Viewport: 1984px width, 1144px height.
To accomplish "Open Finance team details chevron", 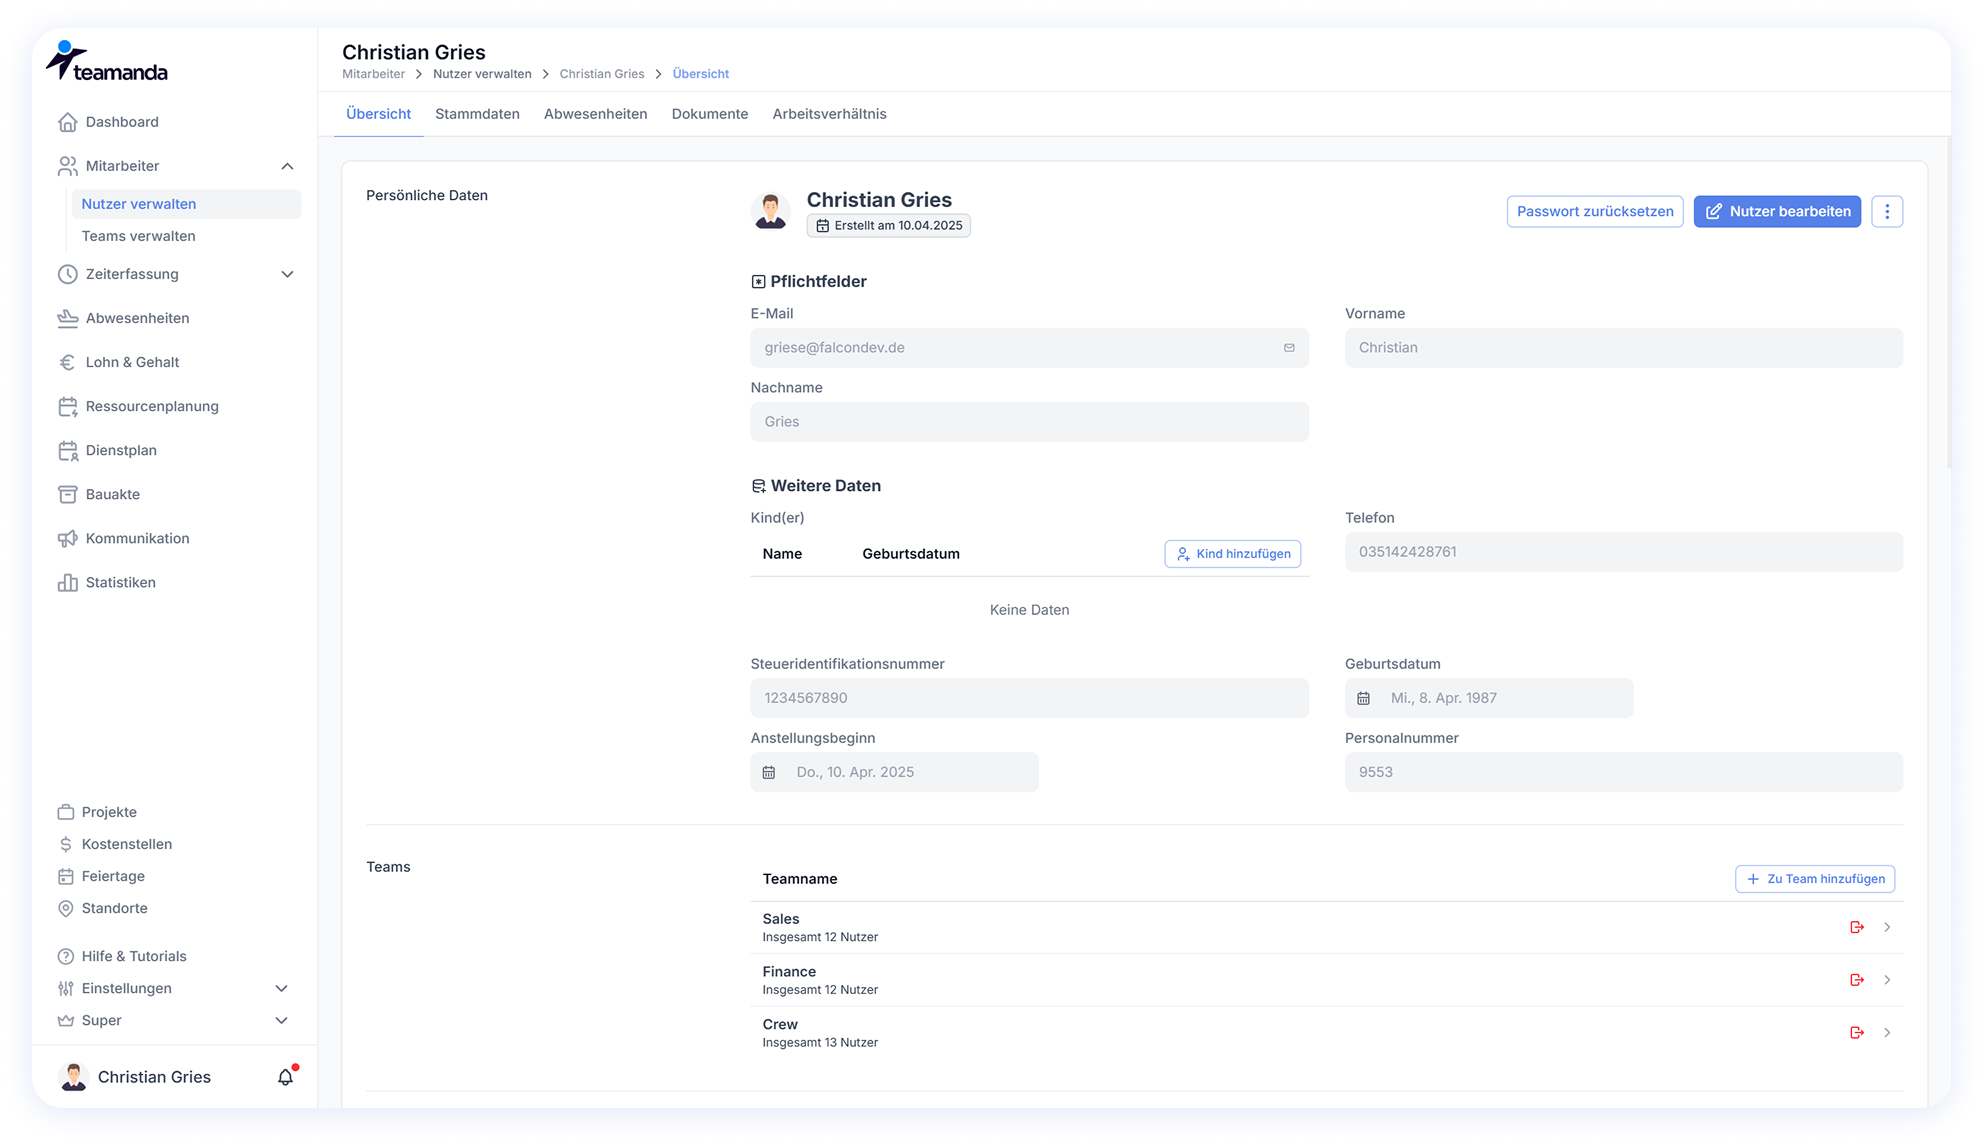I will [x=1887, y=980].
